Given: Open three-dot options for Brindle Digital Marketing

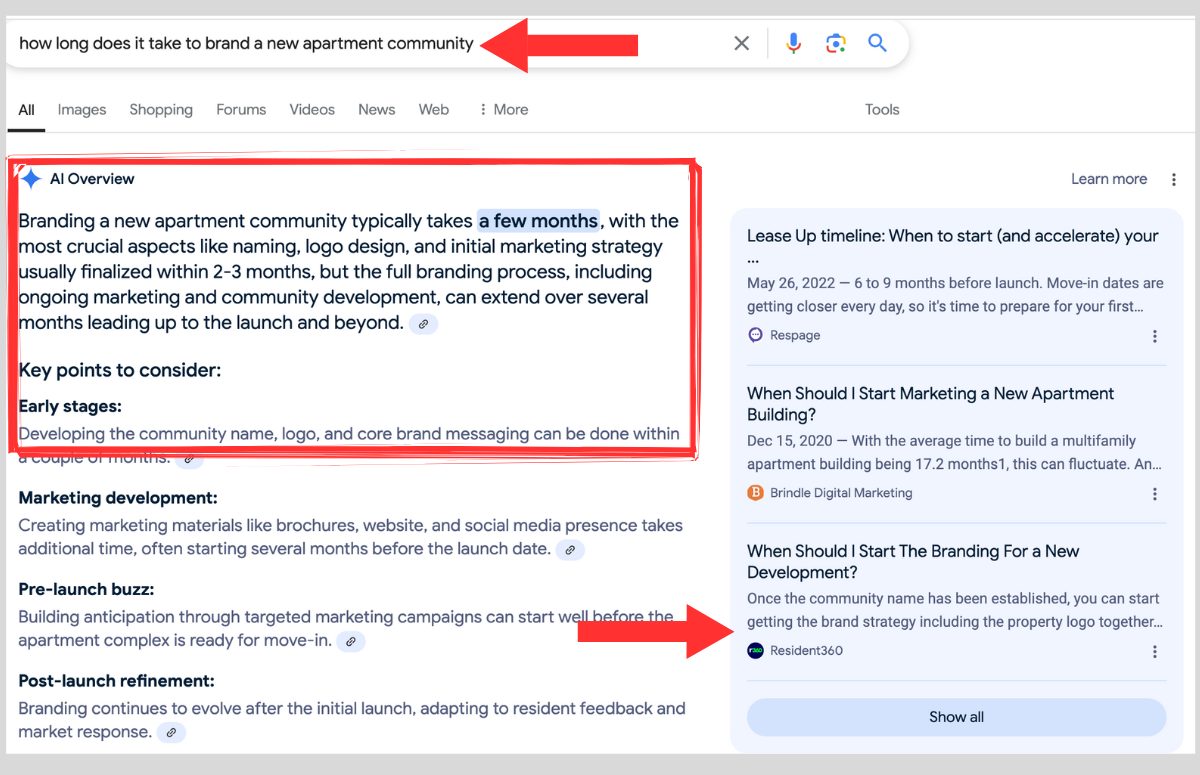Looking at the screenshot, I should pyautogui.click(x=1155, y=494).
